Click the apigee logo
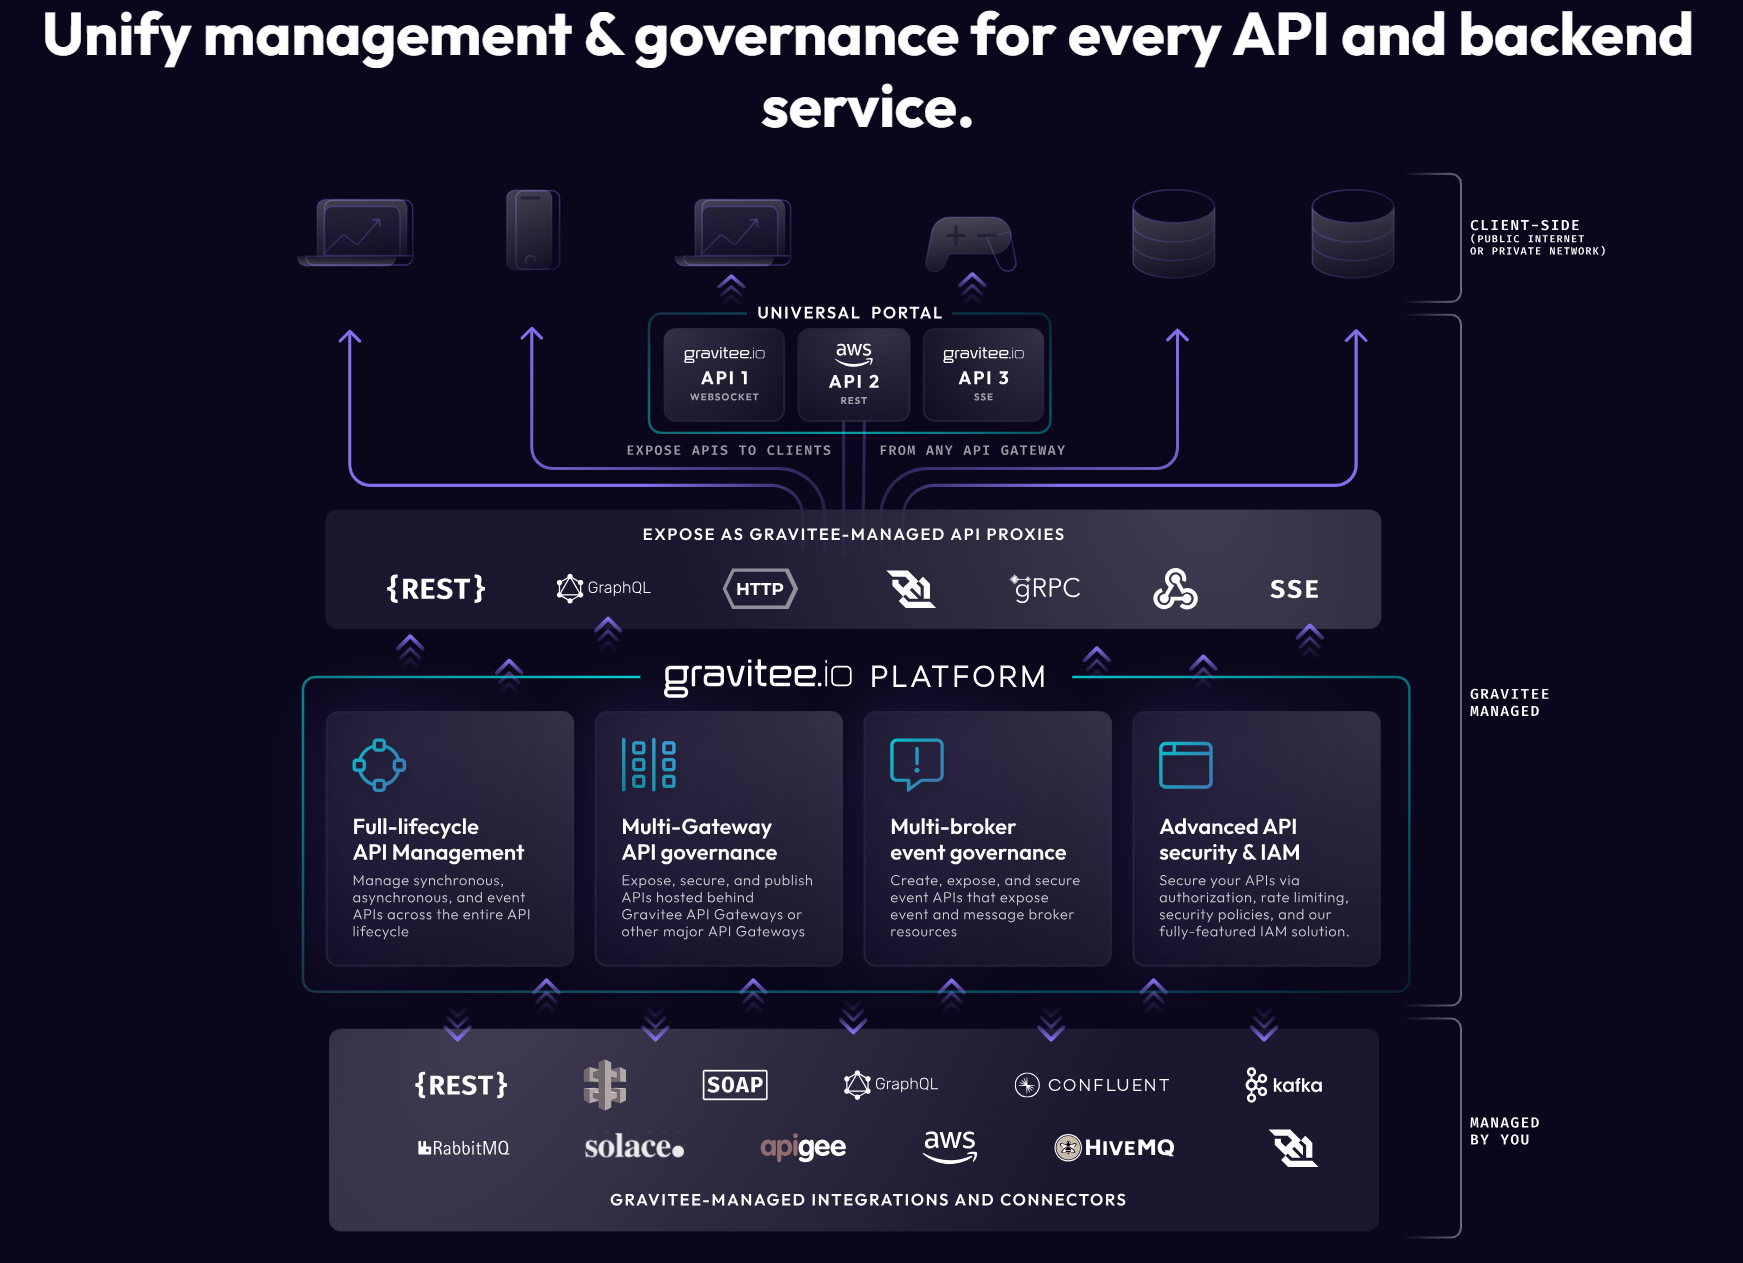This screenshot has height=1263, width=1743. 803,1148
